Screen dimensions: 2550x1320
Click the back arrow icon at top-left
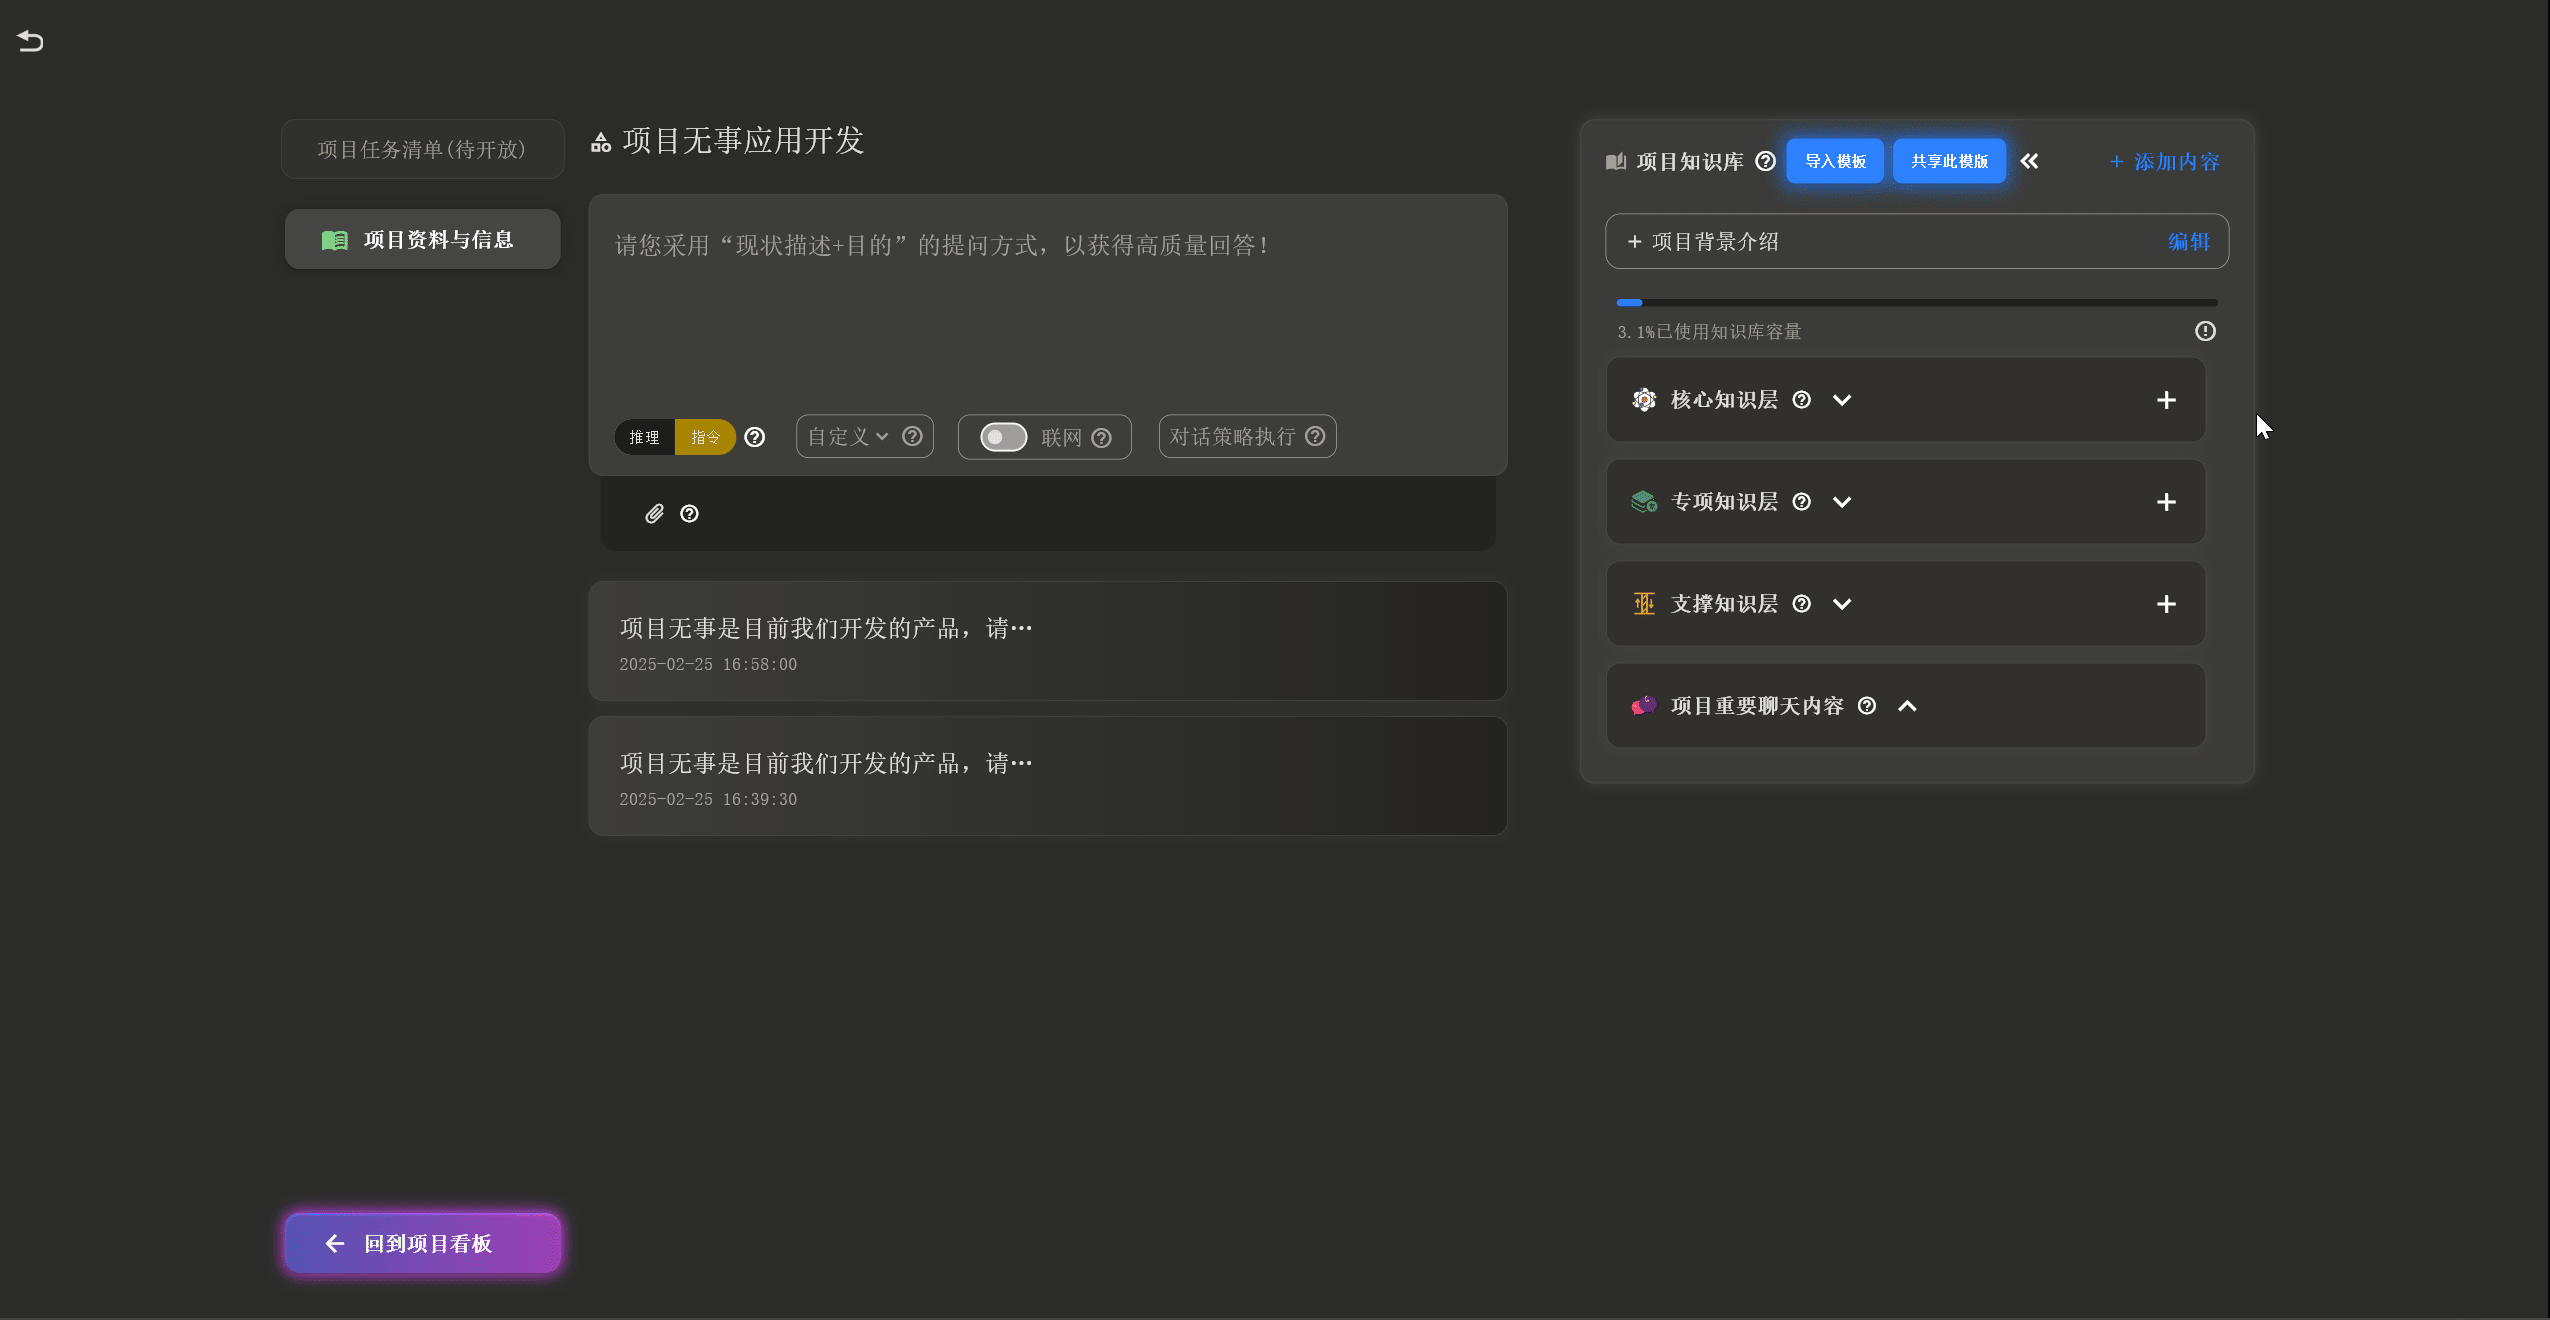(x=30, y=41)
